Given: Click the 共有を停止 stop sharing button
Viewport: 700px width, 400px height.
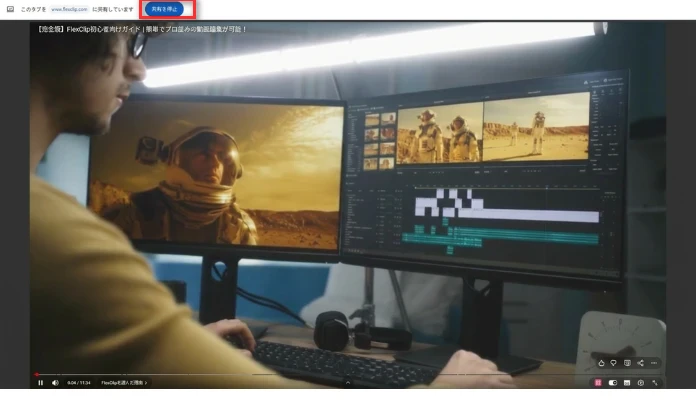Looking at the screenshot, I should 162,9.
